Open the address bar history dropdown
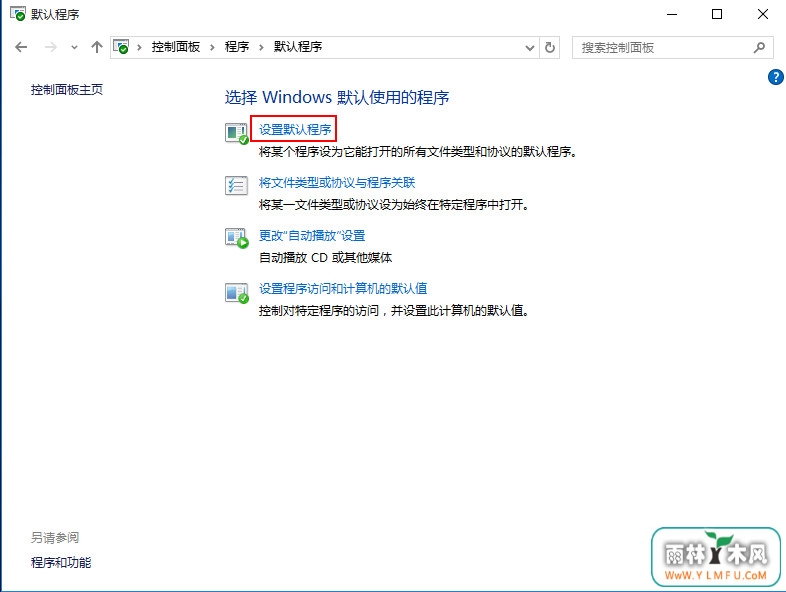Viewport: 786px width, 592px height. coord(529,48)
